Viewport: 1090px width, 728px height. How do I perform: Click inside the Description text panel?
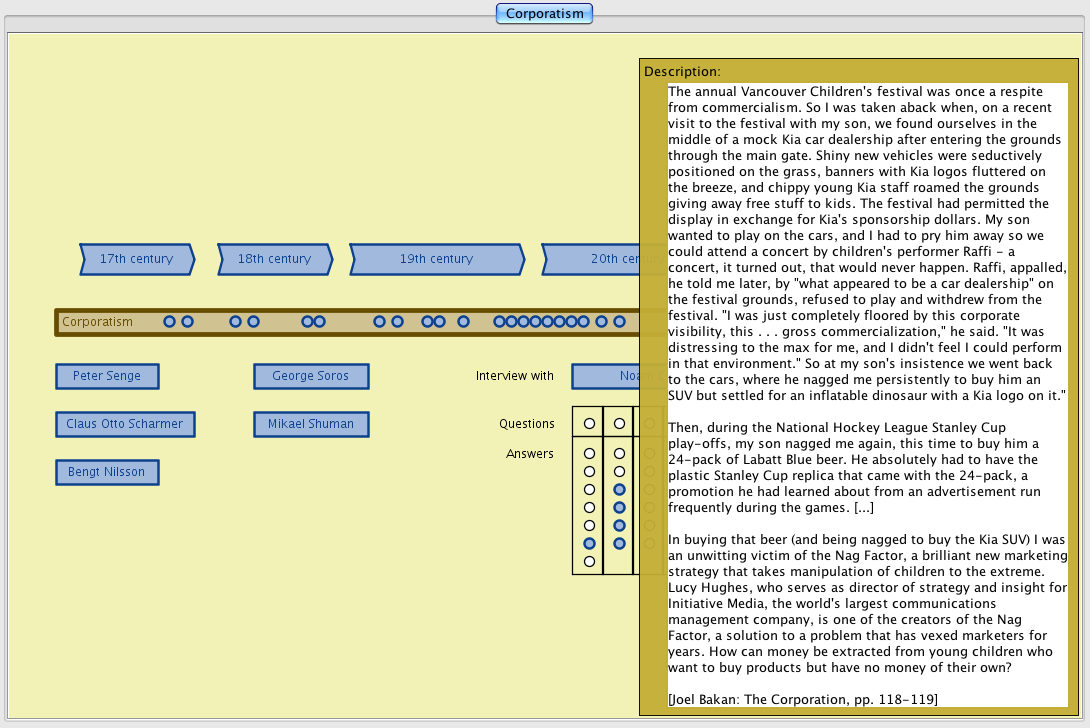click(x=866, y=390)
